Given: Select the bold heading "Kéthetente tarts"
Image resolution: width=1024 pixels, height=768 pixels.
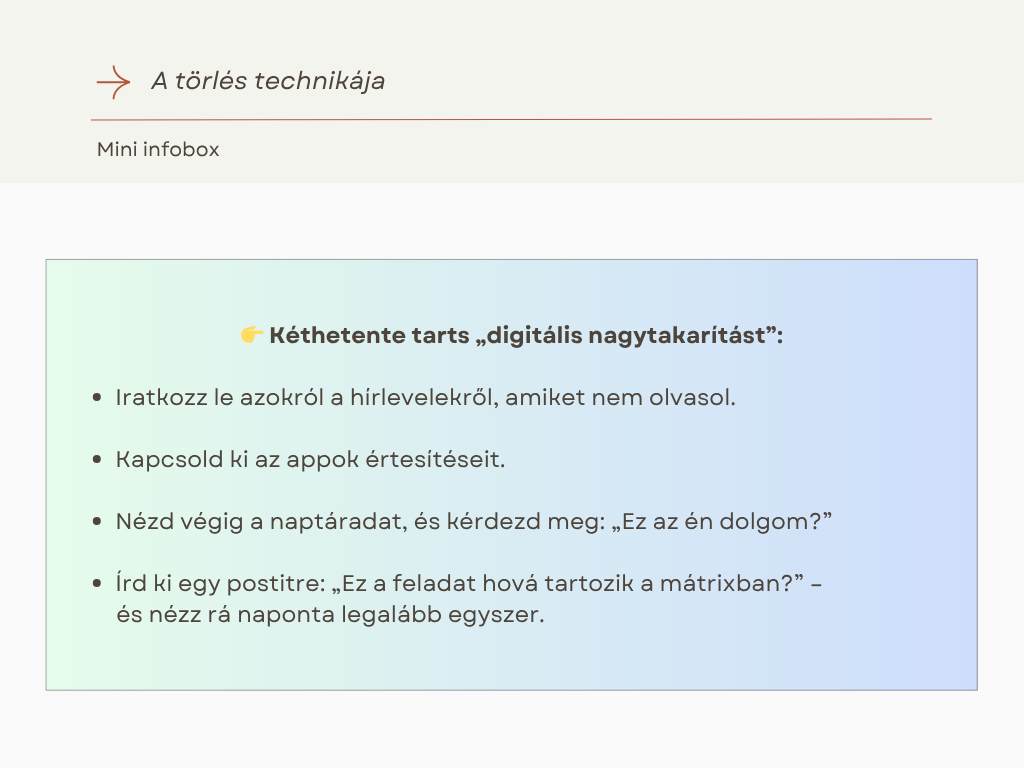Looking at the screenshot, I should click(368, 335).
